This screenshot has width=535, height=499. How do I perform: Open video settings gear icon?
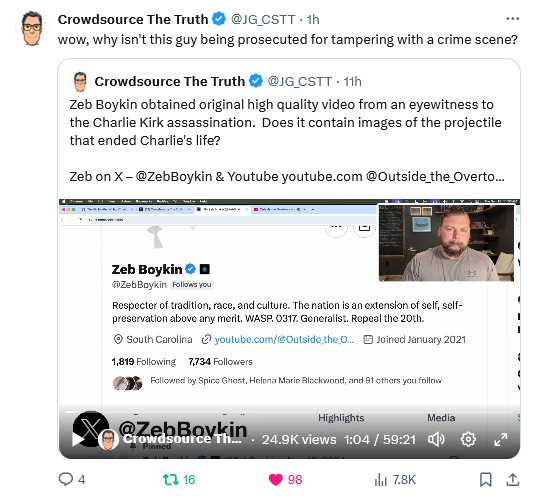tap(468, 439)
